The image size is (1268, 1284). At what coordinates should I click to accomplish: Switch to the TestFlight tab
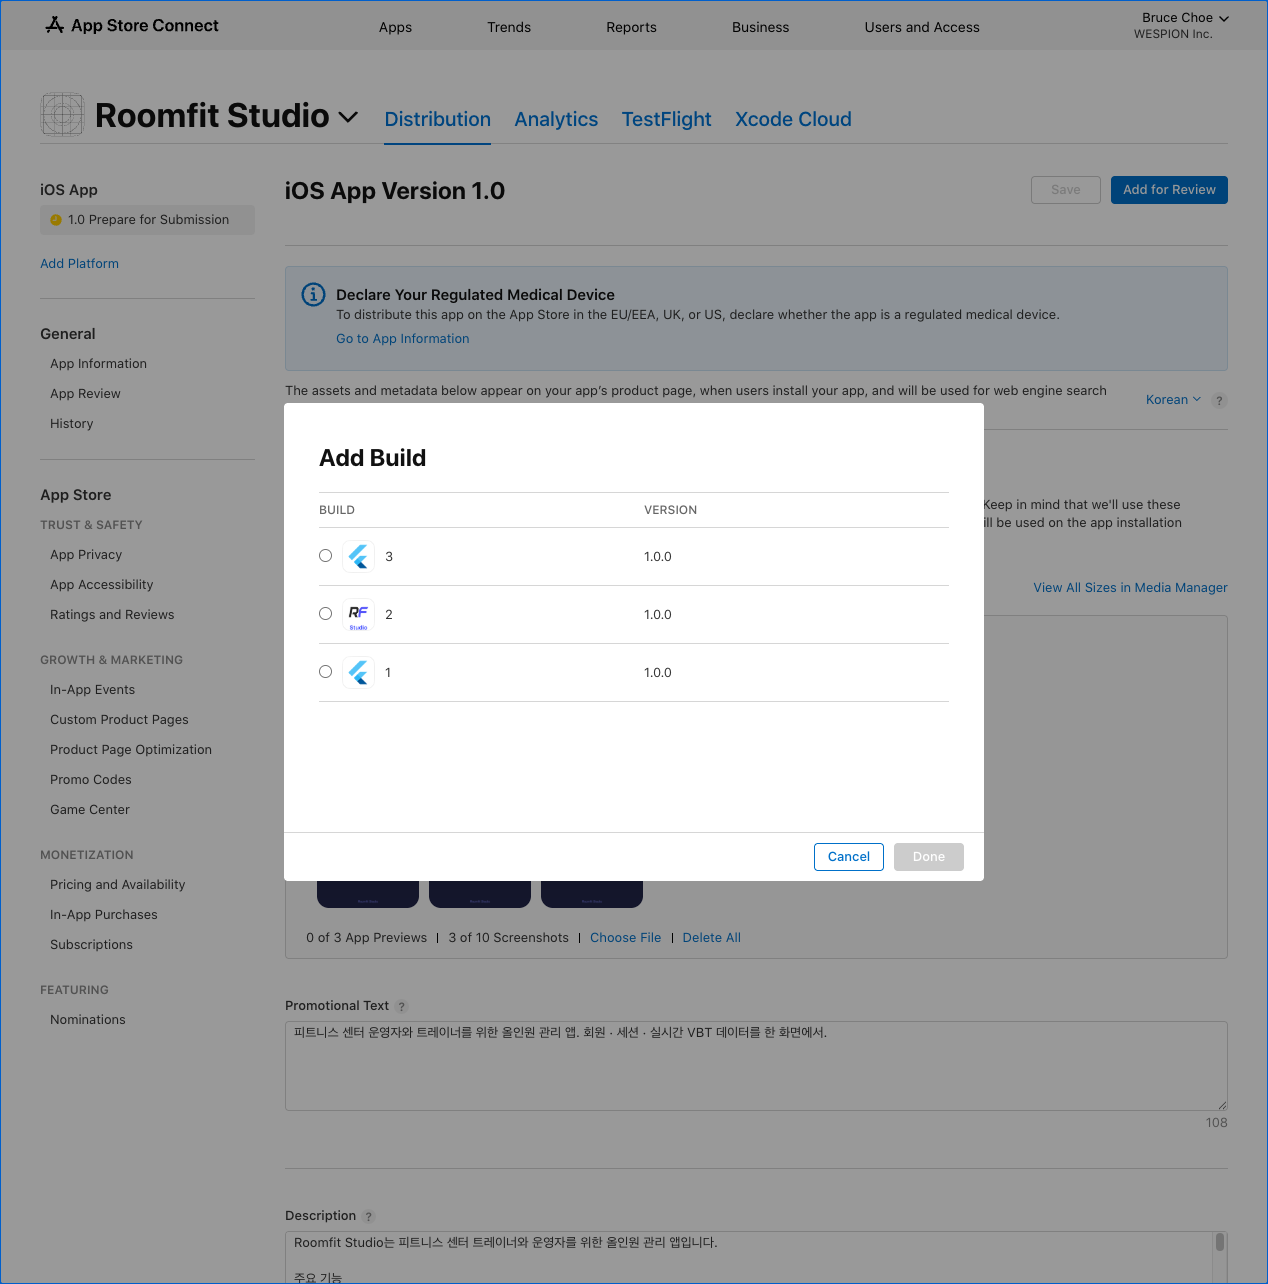pyautogui.click(x=666, y=119)
